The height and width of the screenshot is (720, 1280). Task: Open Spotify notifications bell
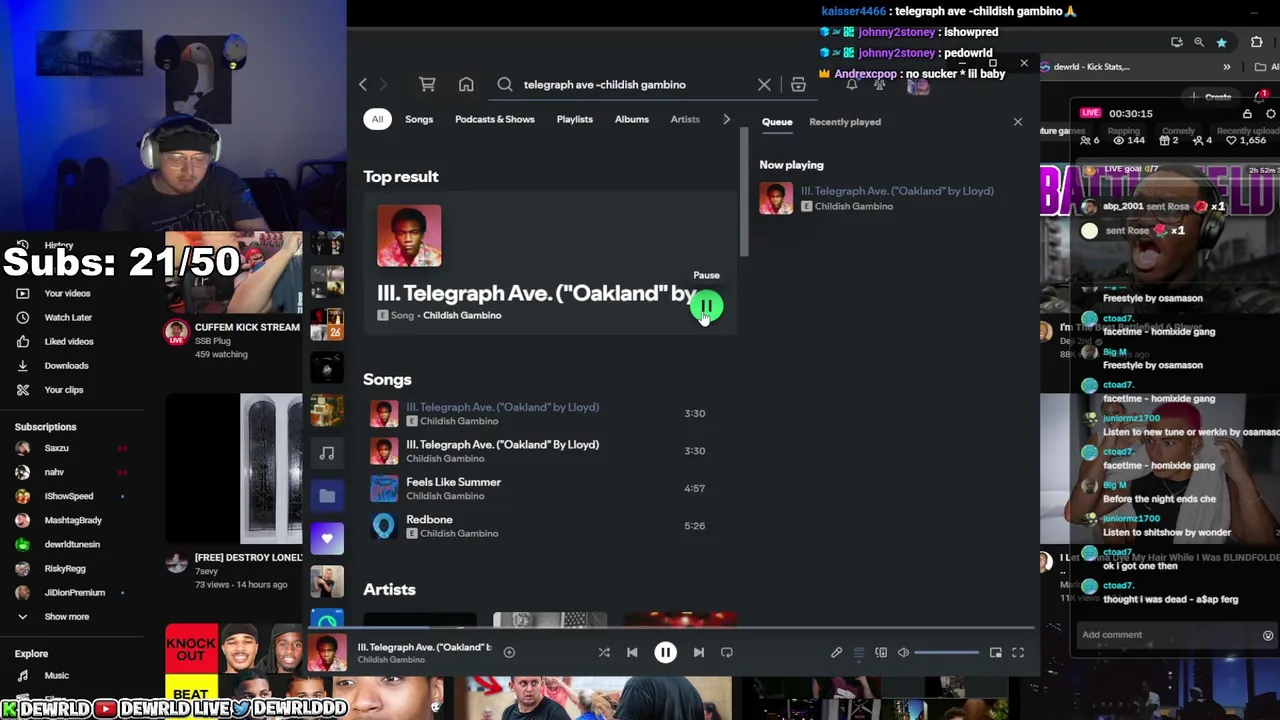click(852, 85)
